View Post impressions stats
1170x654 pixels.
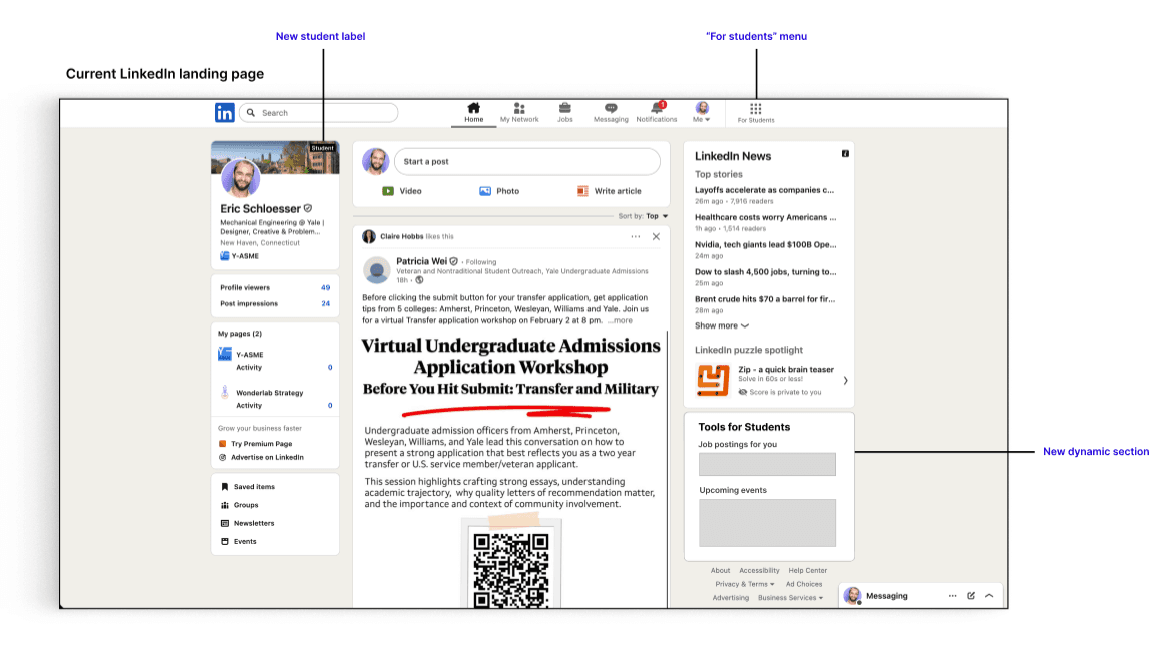click(x=275, y=303)
